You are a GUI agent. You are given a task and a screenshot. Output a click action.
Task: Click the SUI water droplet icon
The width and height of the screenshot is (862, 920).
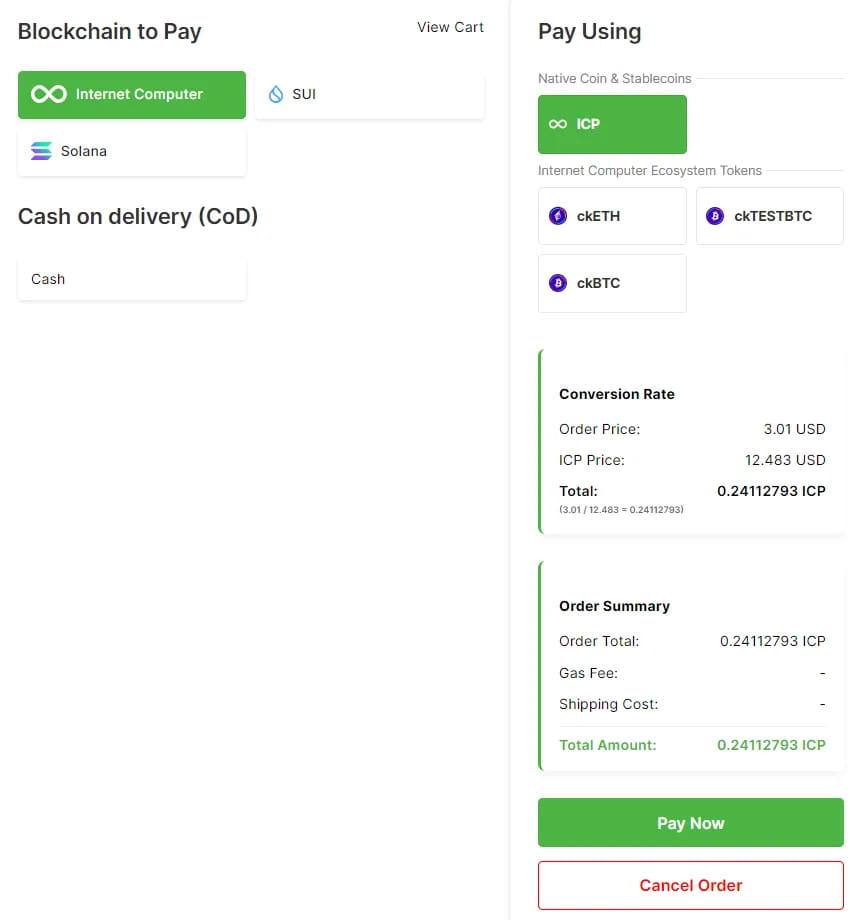tap(276, 94)
